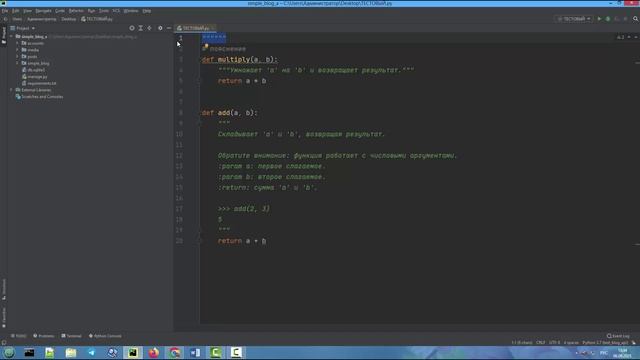
Task: Select db.sqlite3 file in tree
Action: point(33,70)
